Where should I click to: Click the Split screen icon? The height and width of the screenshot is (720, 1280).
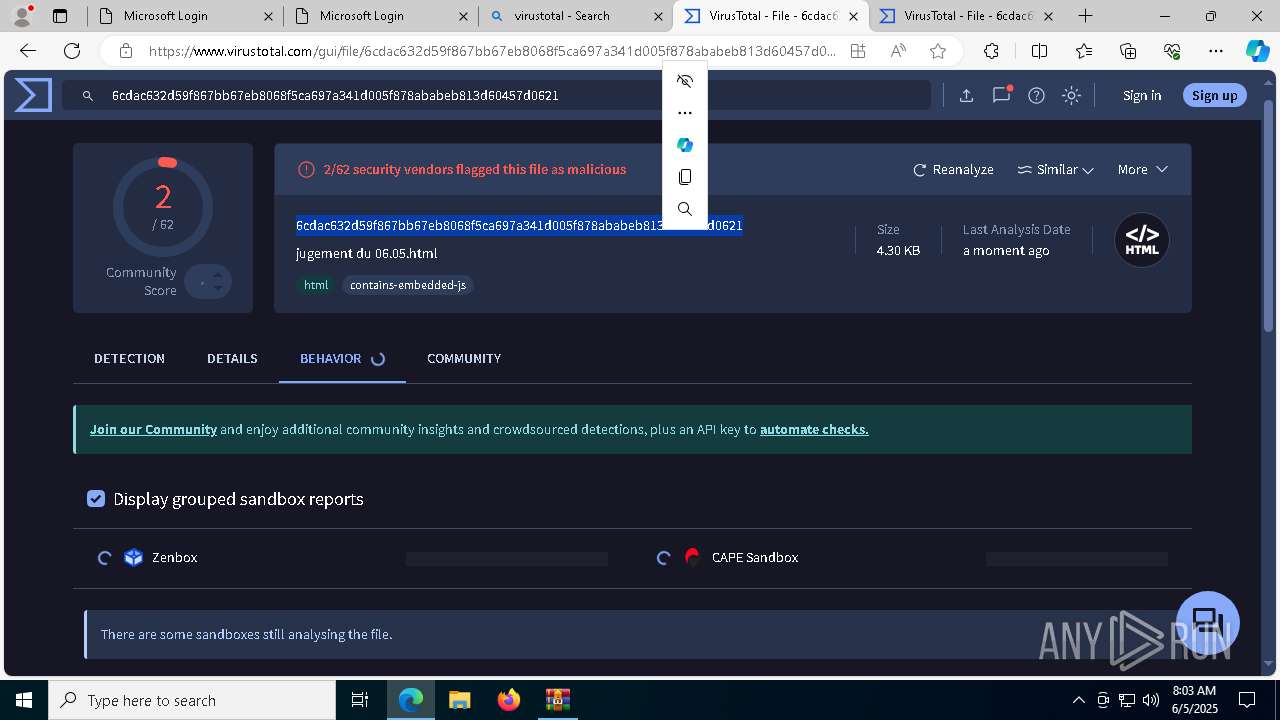click(1039, 51)
